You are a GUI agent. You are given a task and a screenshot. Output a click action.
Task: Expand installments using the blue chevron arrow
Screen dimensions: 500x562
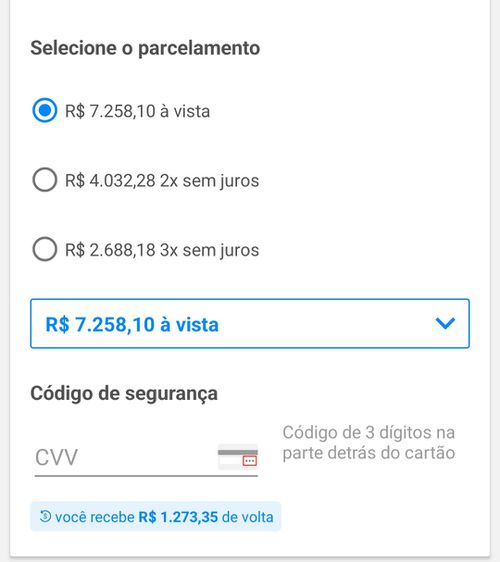coord(445,323)
